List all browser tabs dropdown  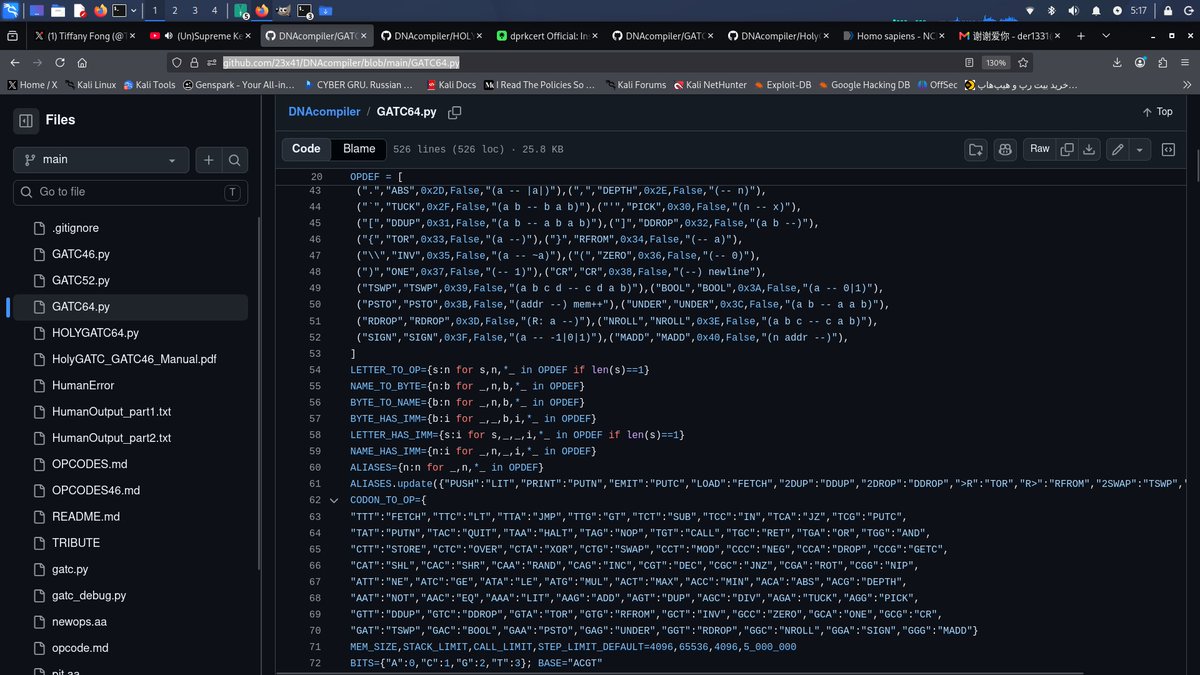(x=1108, y=36)
